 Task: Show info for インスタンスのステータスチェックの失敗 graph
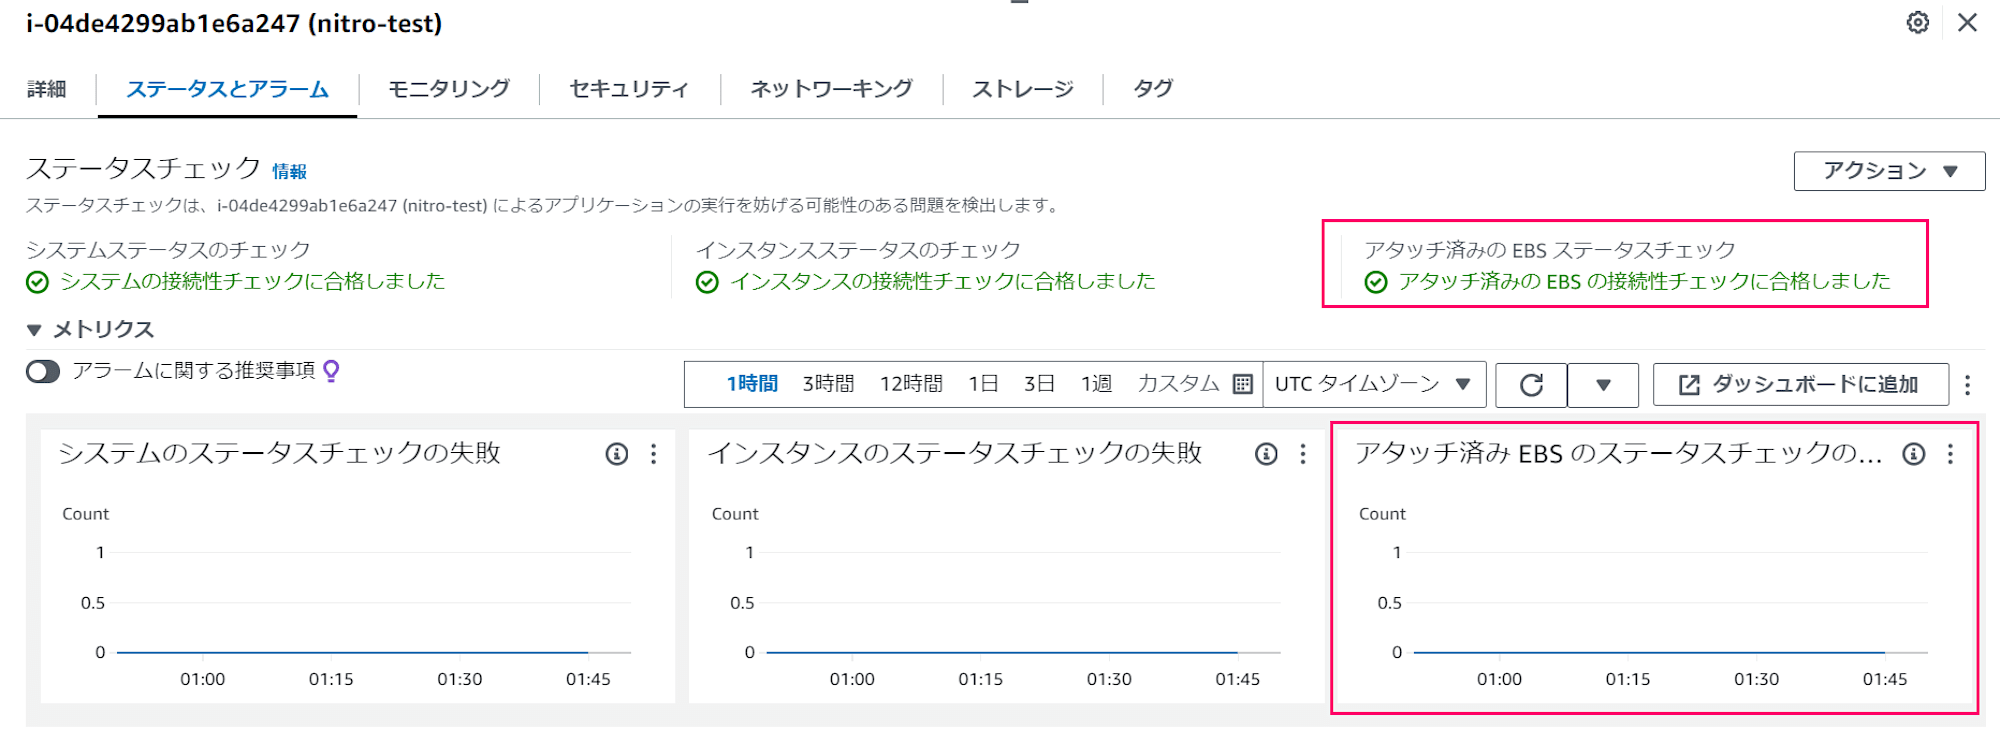[1266, 454]
